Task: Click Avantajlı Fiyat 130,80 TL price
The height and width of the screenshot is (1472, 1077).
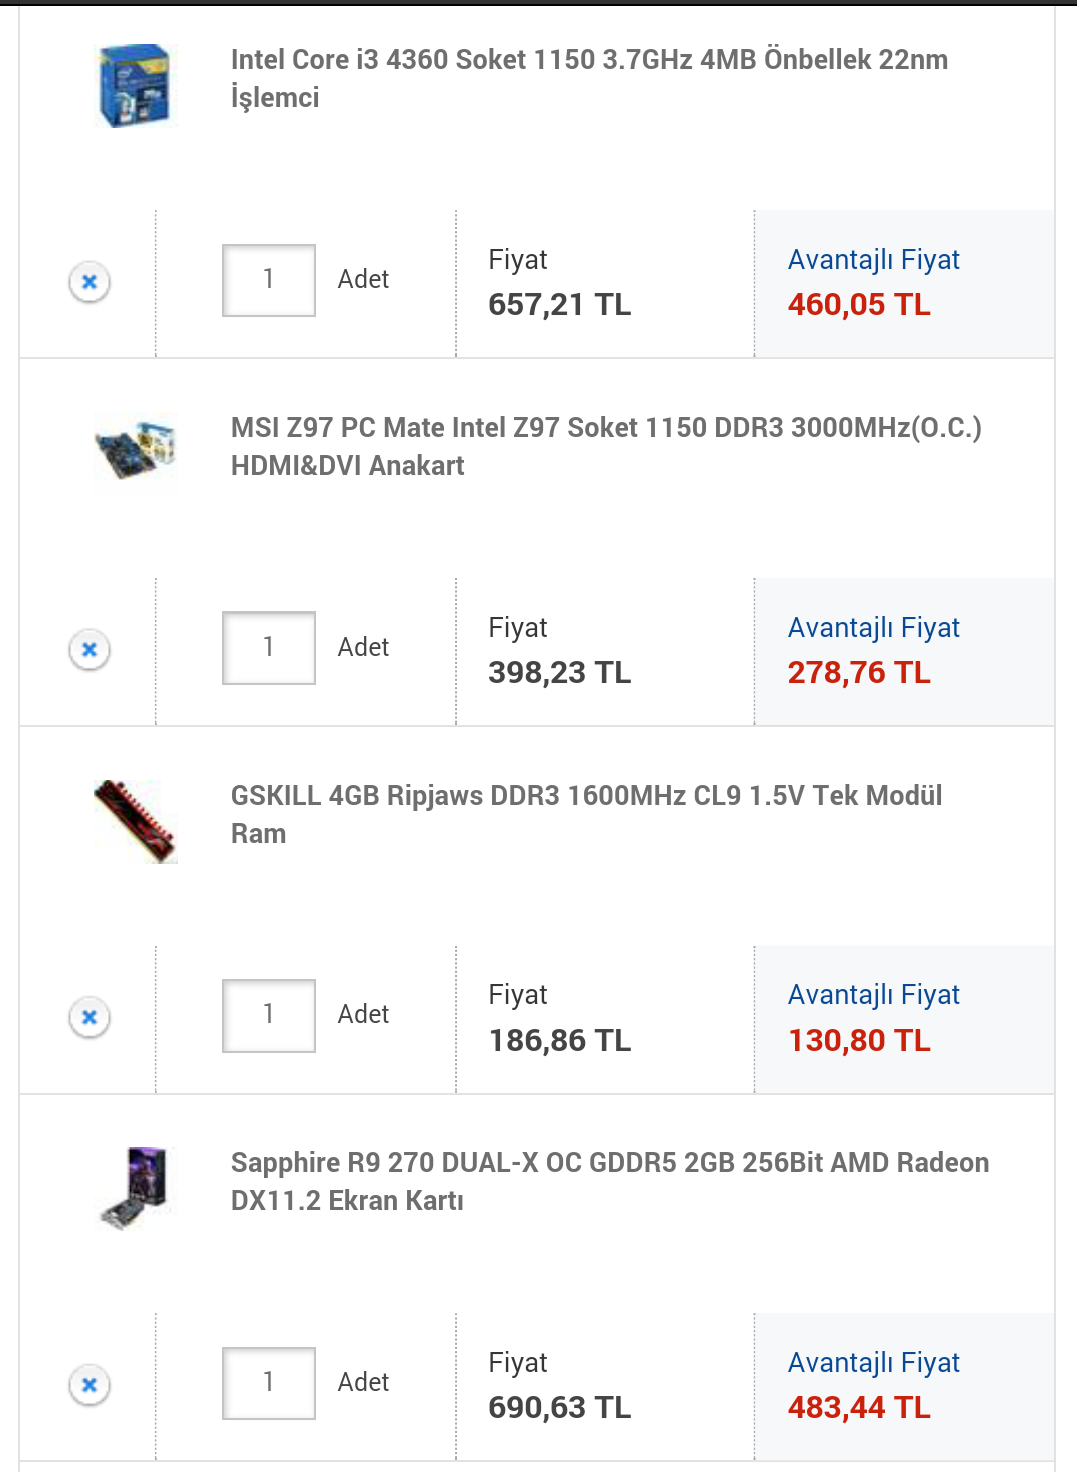Action: point(859,1040)
